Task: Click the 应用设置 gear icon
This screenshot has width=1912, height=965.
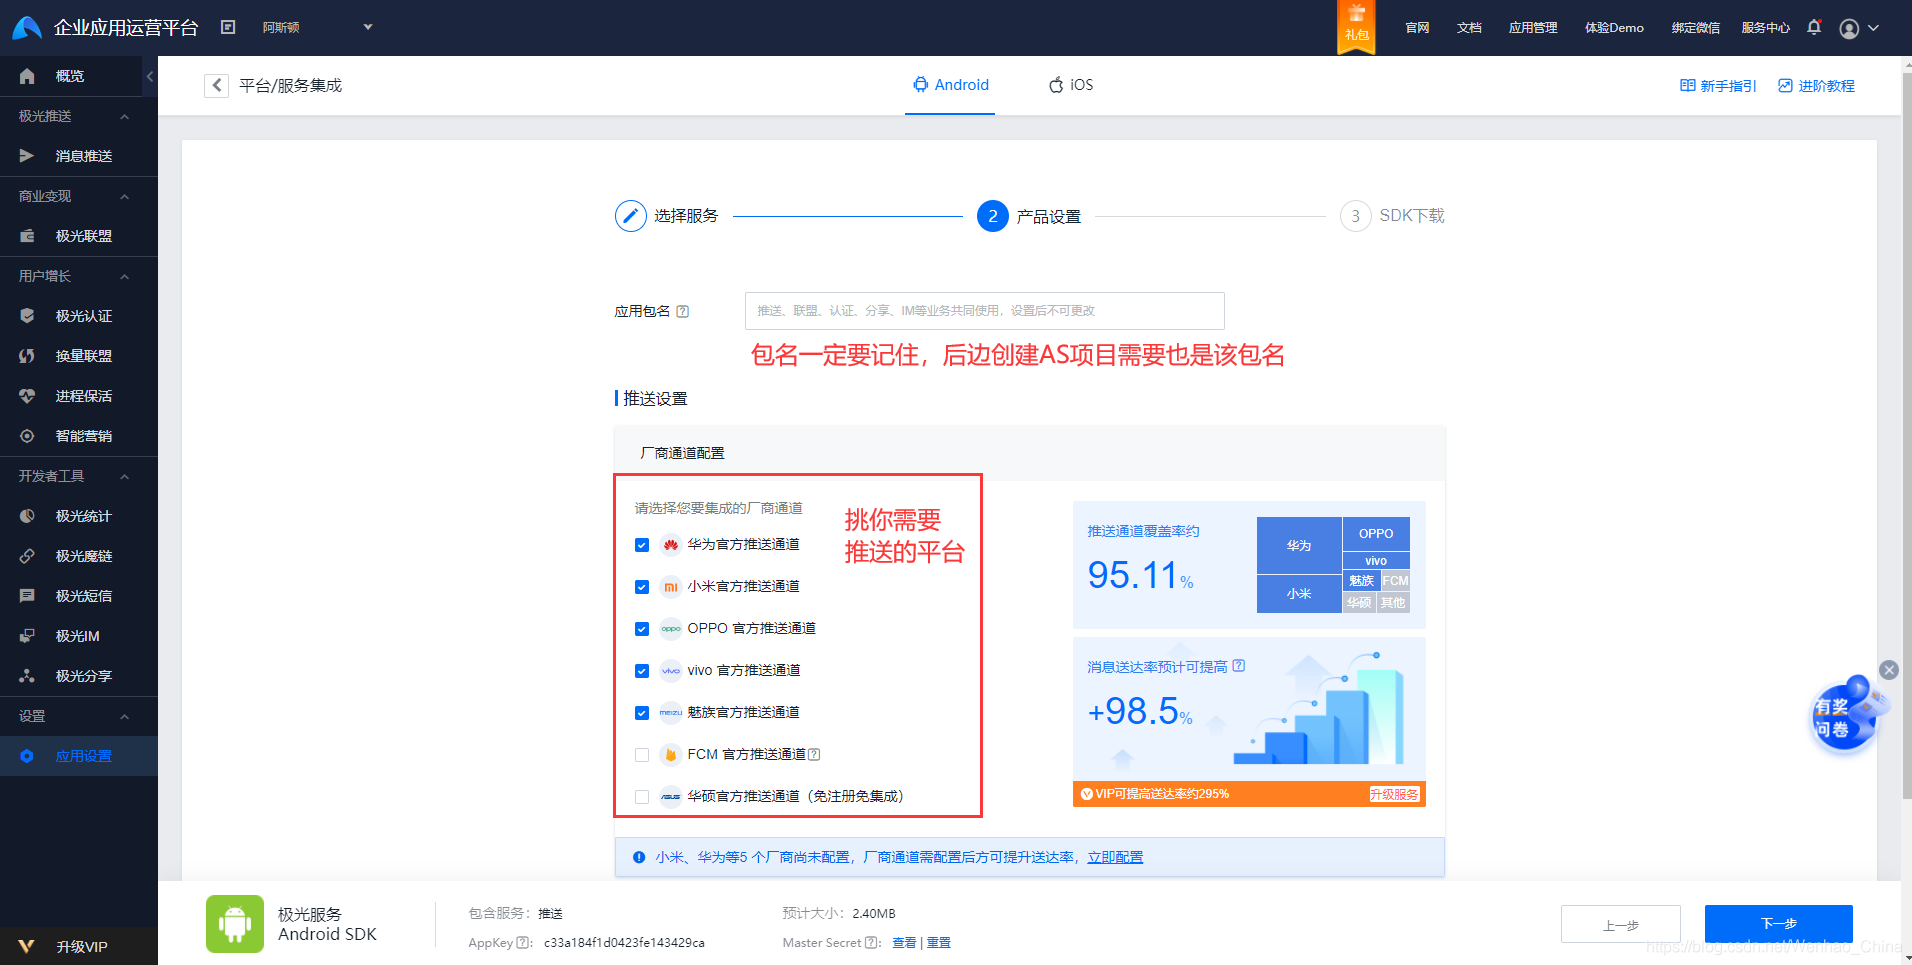Action: [27, 756]
